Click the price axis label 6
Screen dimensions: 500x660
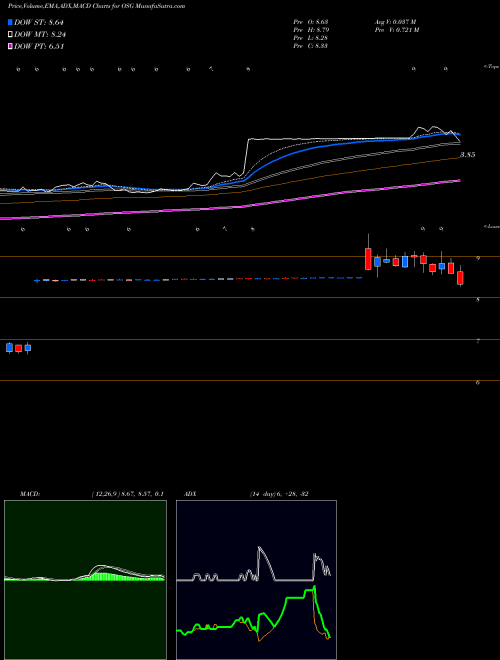click(x=478, y=382)
